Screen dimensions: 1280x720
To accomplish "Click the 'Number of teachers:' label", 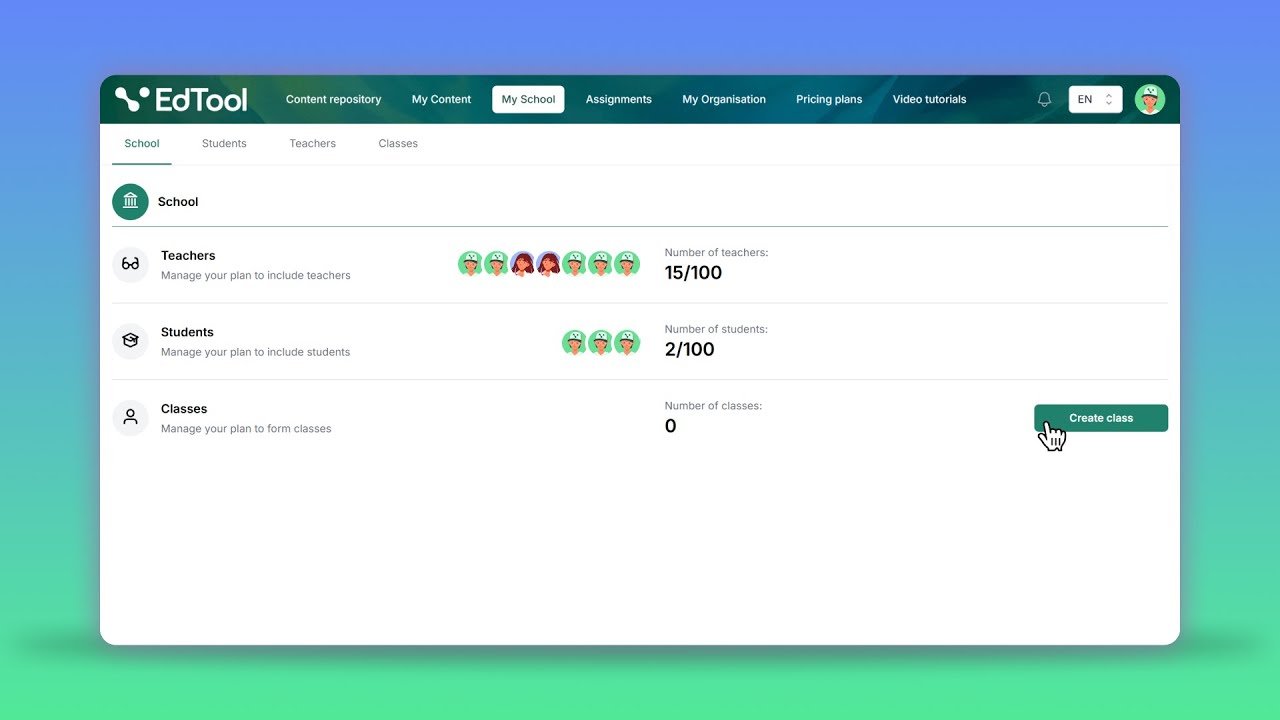I will 716,253.
